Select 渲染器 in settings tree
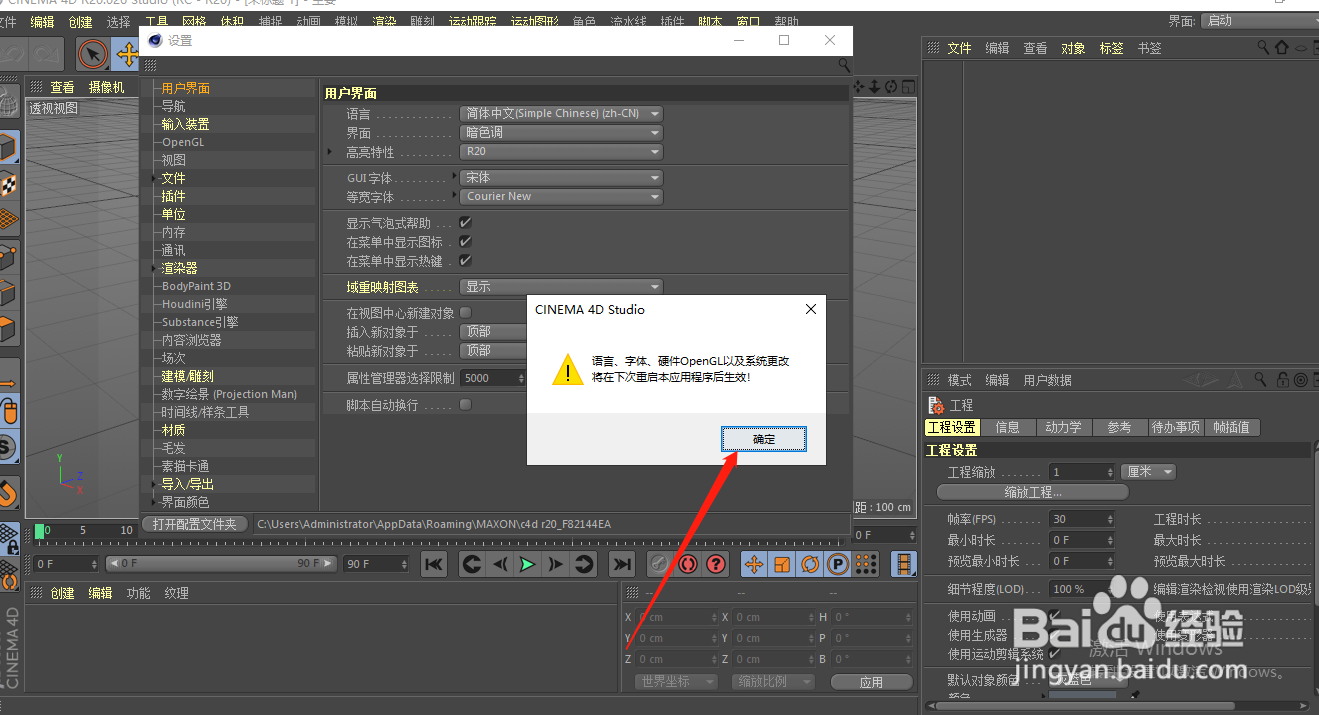The height and width of the screenshot is (715, 1319). point(180,268)
